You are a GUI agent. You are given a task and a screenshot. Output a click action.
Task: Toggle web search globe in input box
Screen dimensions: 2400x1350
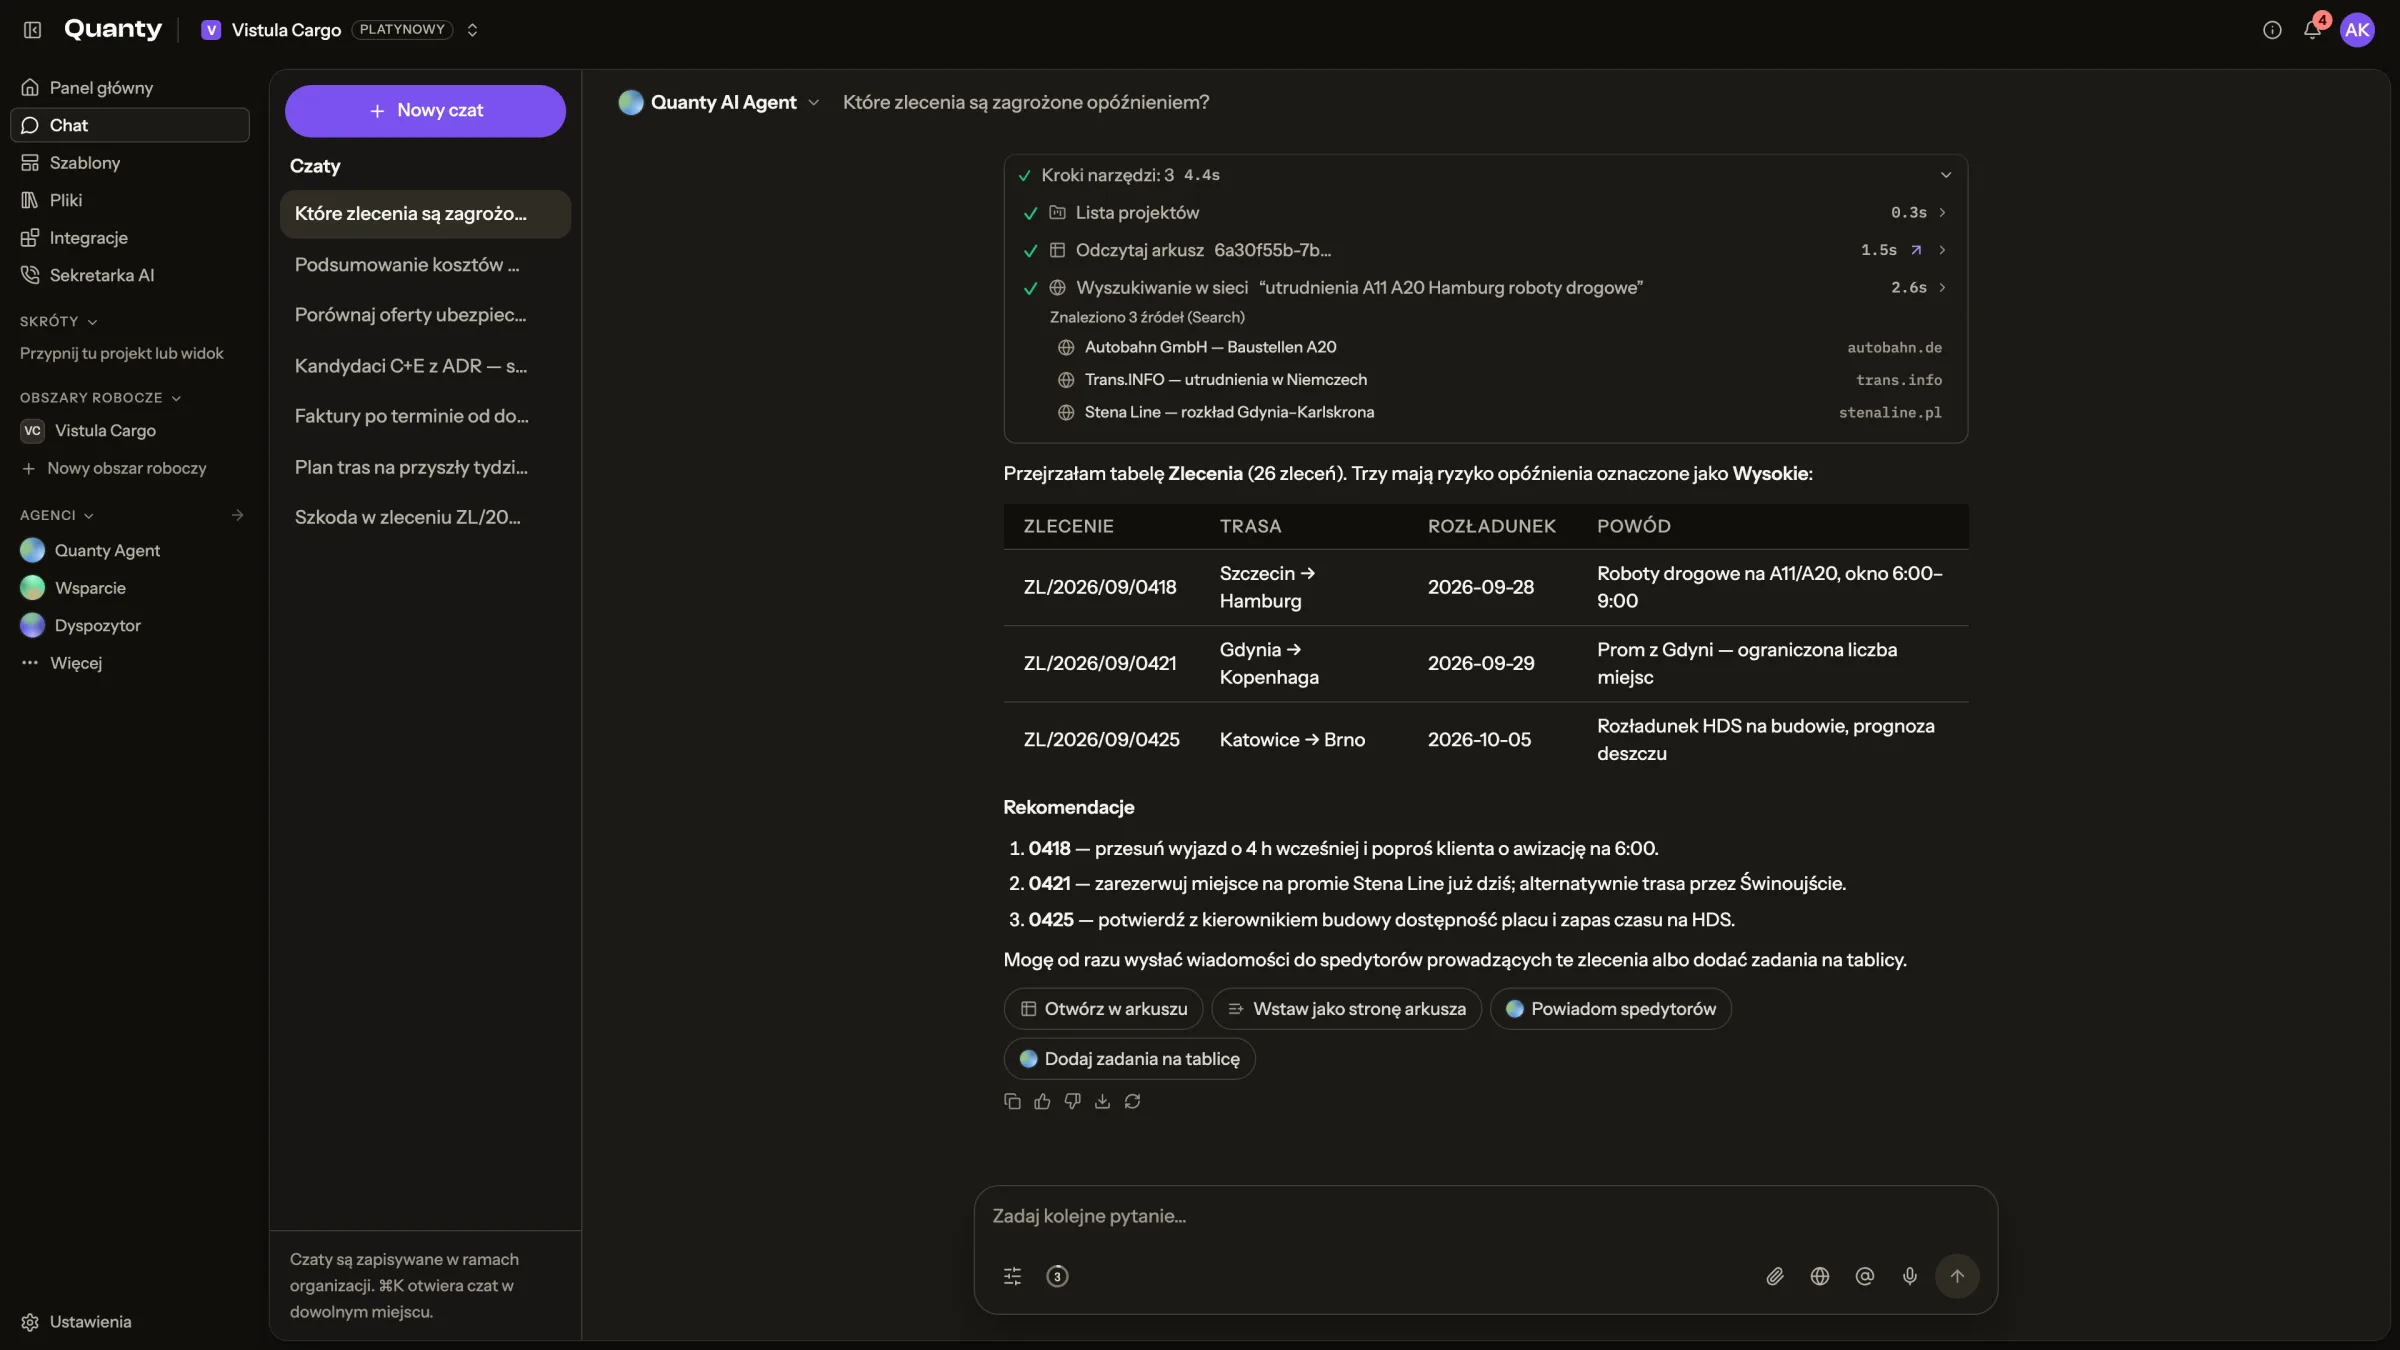[1820, 1276]
